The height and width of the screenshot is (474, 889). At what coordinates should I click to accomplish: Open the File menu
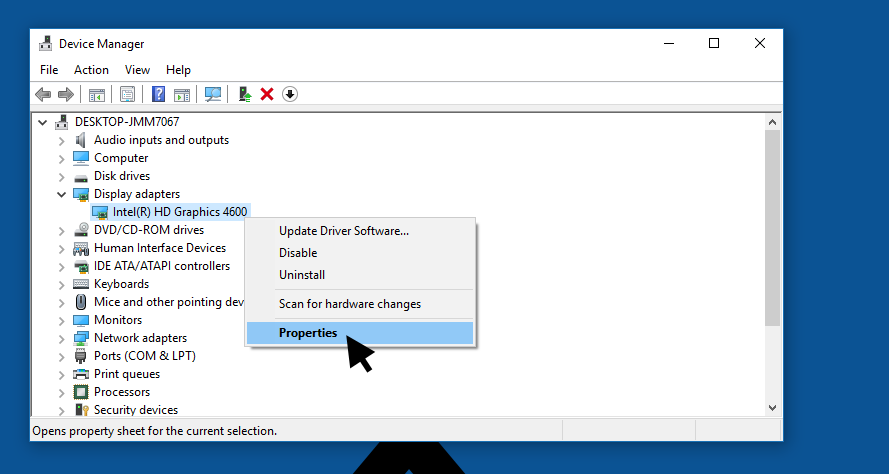coord(49,70)
